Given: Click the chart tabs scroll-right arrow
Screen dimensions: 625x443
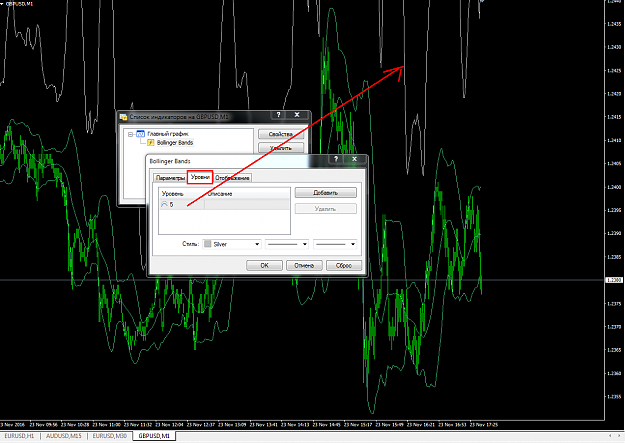Looking at the screenshot, I should pyautogui.click(x=620, y=436).
